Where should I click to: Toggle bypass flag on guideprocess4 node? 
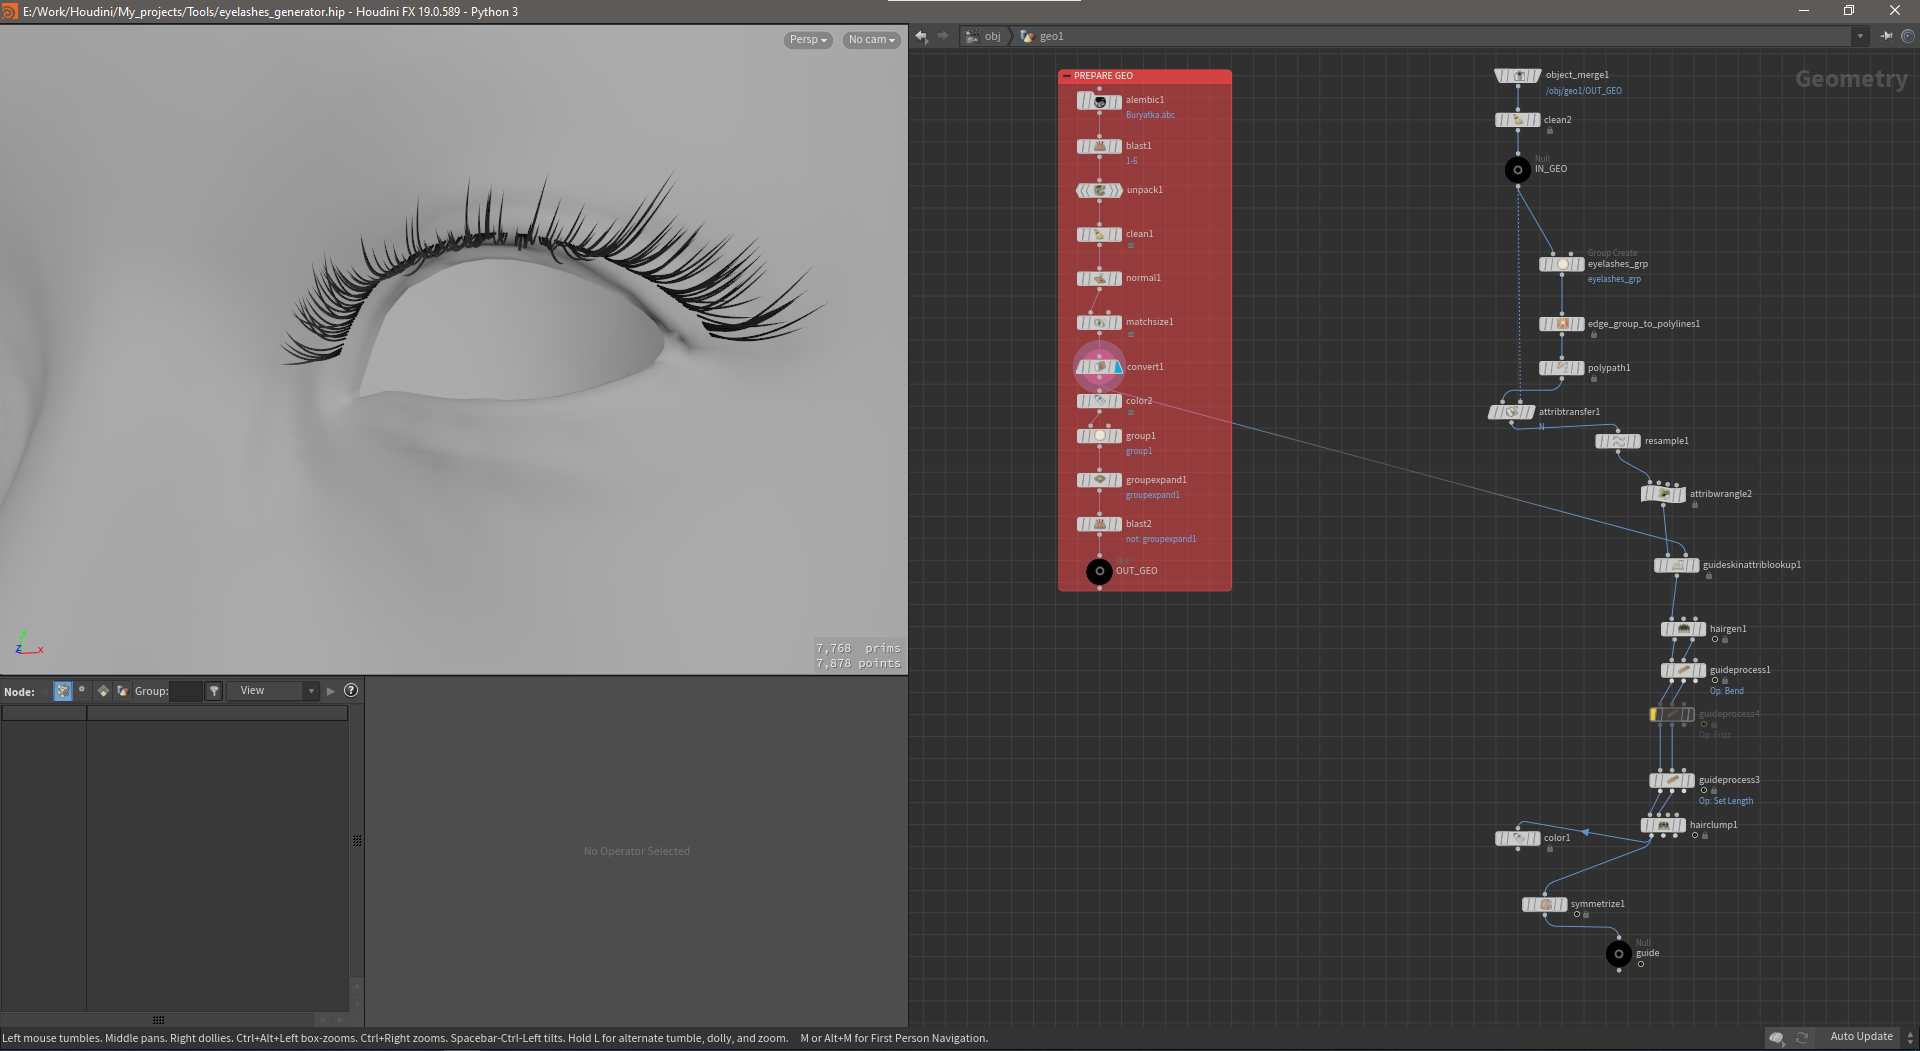1654,714
